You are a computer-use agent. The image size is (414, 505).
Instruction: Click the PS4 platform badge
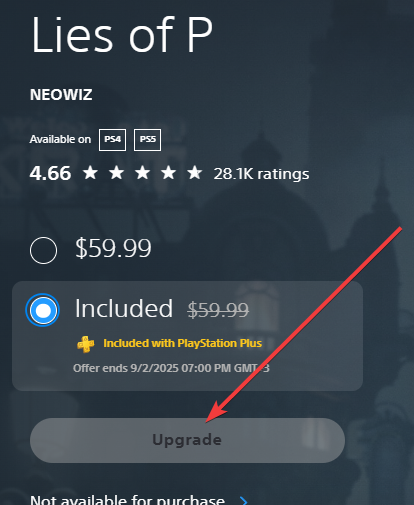click(x=112, y=140)
